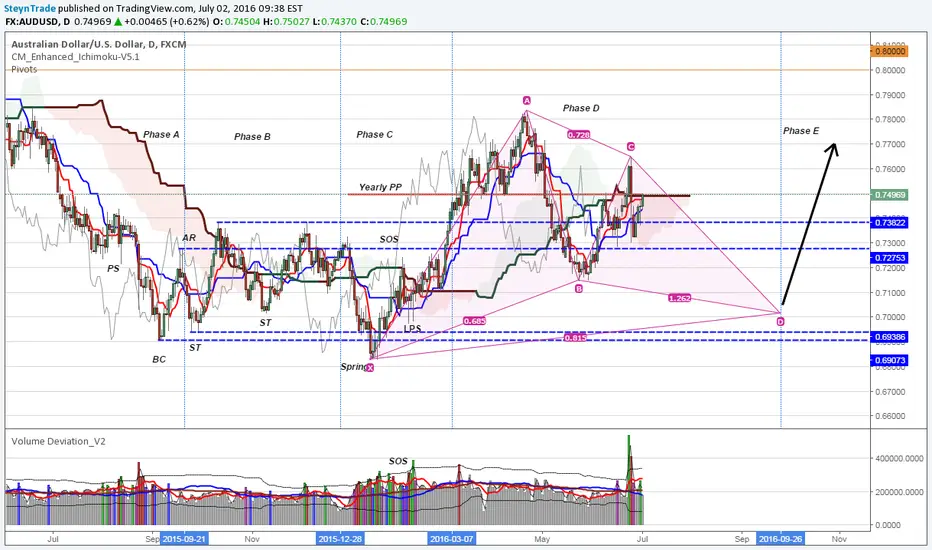Click the 0.76000 price axis tick

tap(890, 169)
